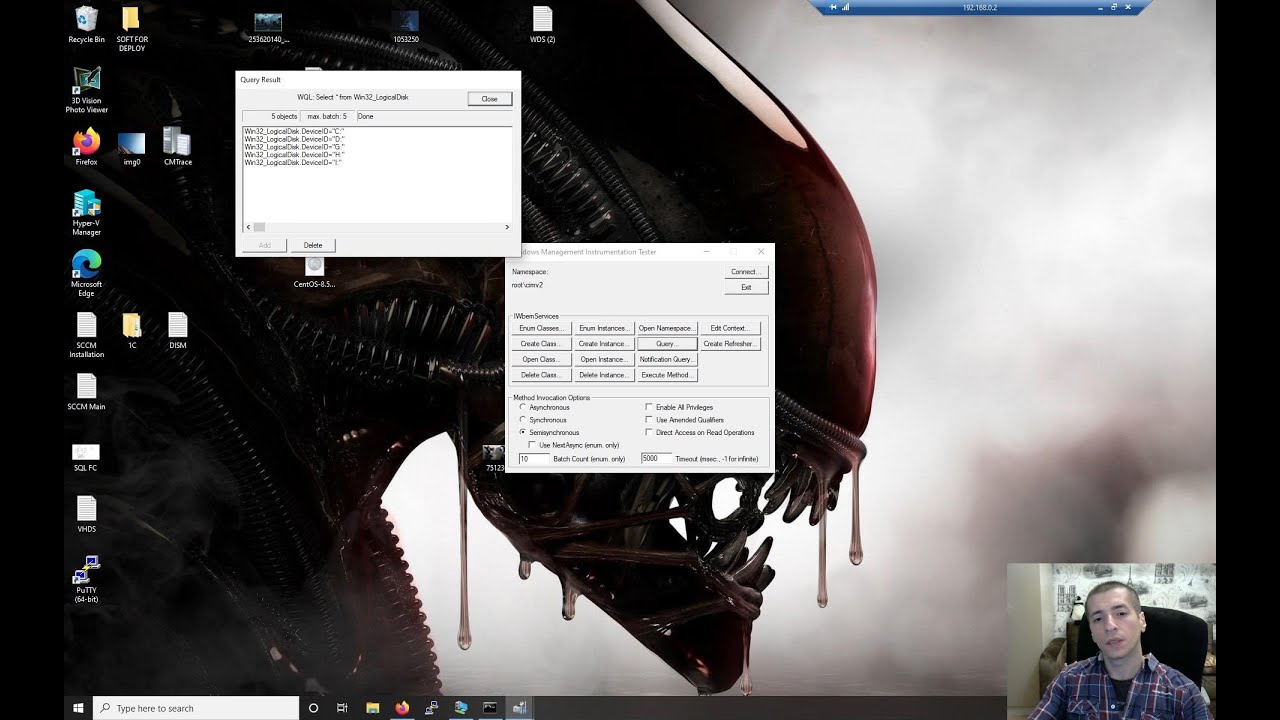Select the SCCM Main file icon
This screenshot has height=720, width=1280.
(x=86, y=393)
